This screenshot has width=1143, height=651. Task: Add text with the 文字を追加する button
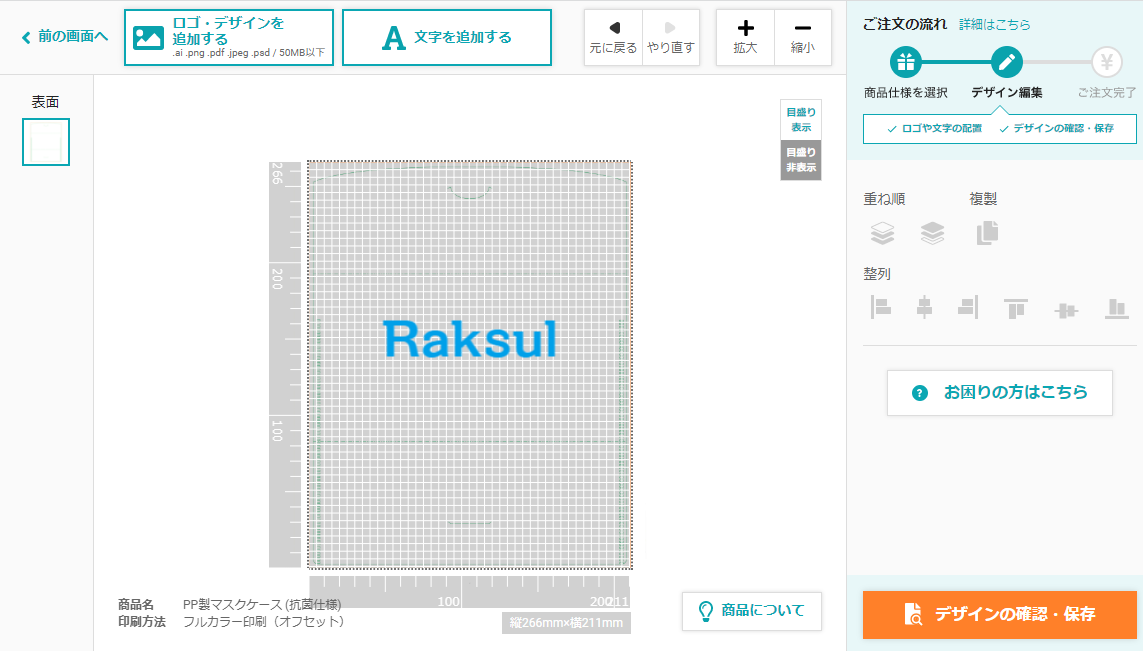click(447, 38)
